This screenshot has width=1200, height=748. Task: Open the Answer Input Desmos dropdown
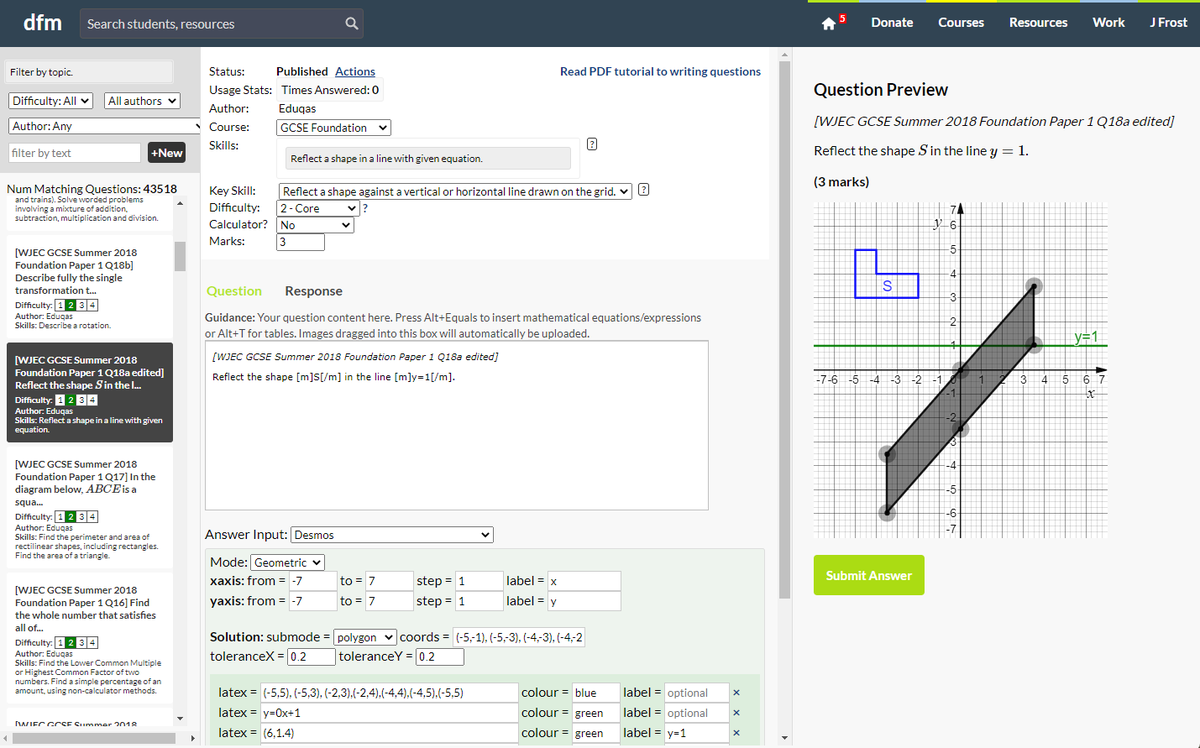(391, 535)
